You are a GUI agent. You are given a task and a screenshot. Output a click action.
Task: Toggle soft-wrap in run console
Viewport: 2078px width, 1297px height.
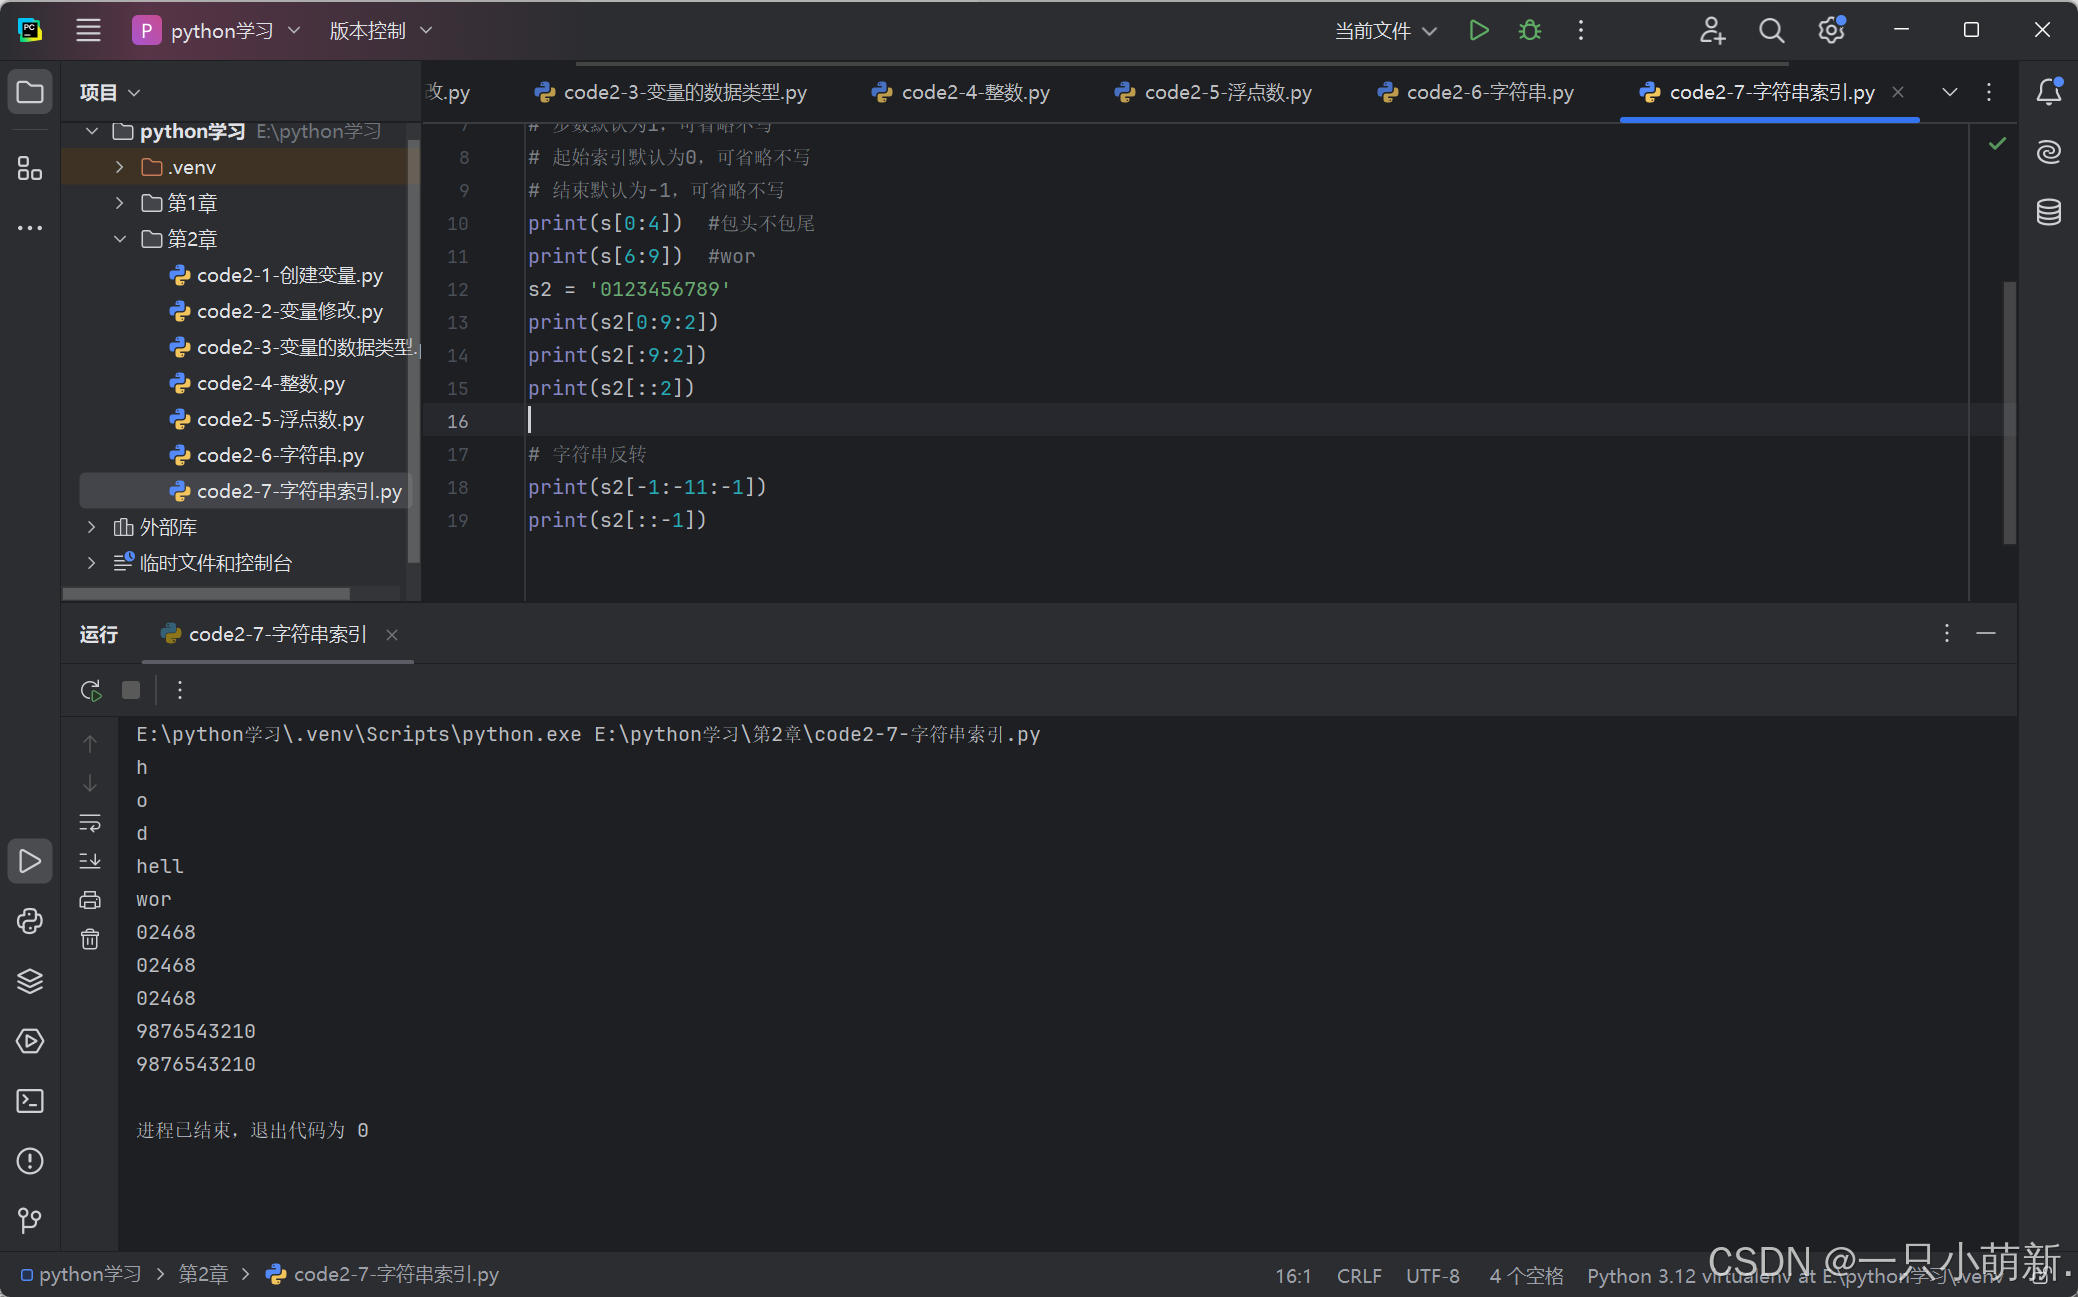[x=90, y=822]
